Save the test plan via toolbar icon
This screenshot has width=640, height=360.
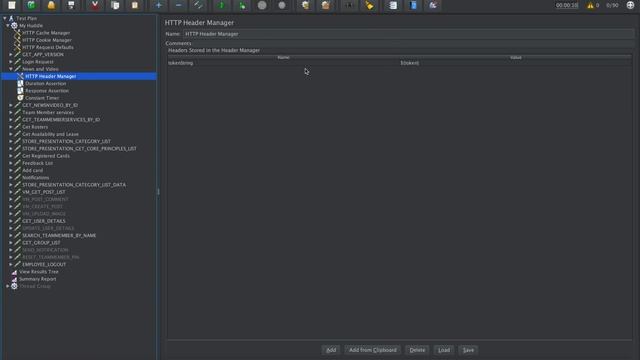(71, 5)
